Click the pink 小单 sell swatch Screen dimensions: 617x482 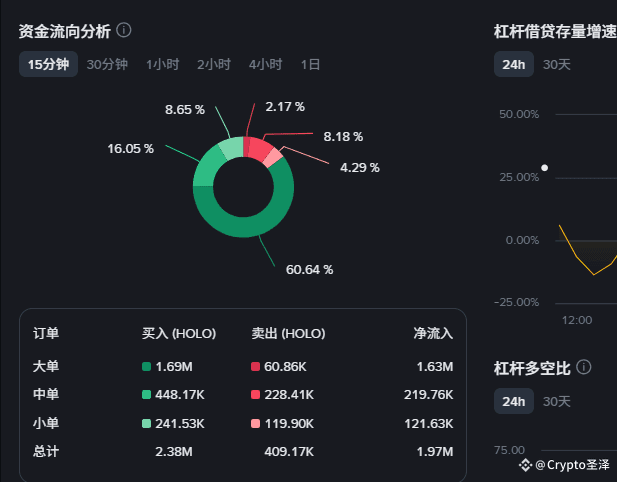tap(255, 423)
